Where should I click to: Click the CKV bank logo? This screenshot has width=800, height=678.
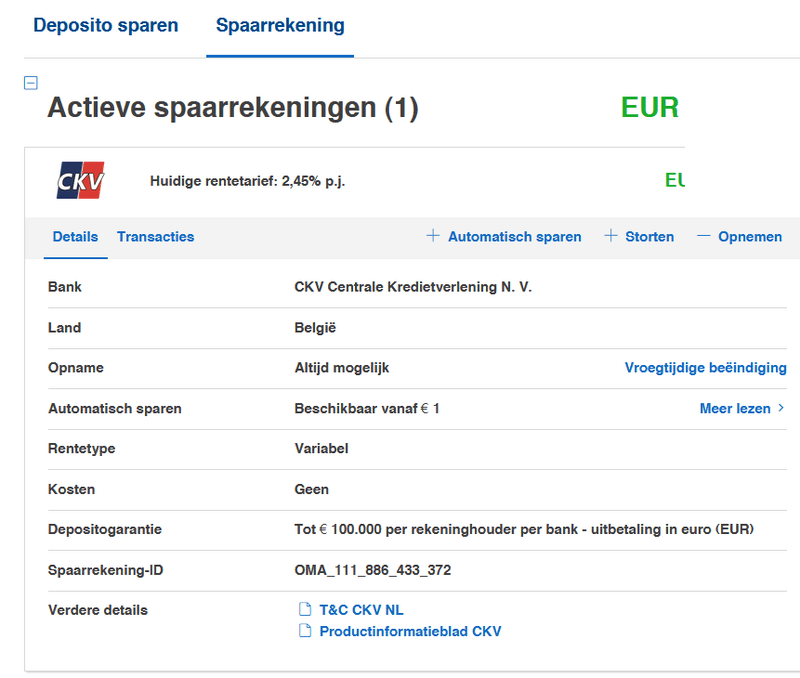(x=80, y=181)
